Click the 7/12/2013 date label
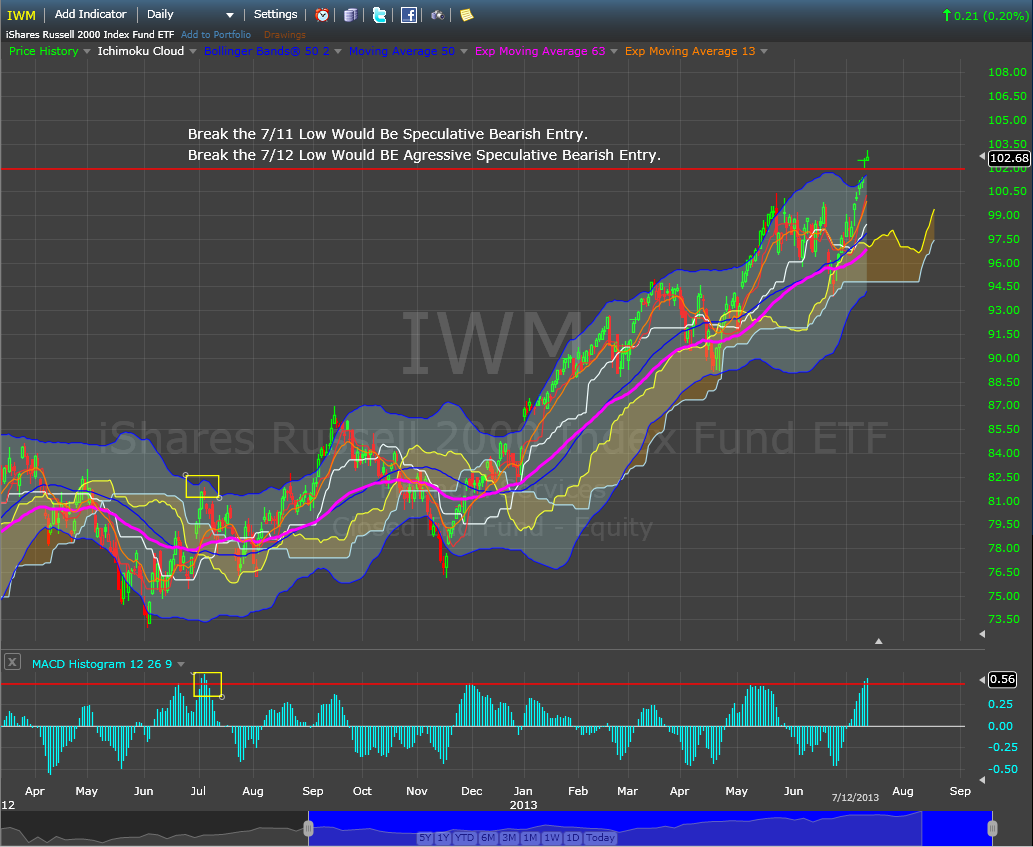This screenshot has height=847, width=1033. [x=855, y=798]
